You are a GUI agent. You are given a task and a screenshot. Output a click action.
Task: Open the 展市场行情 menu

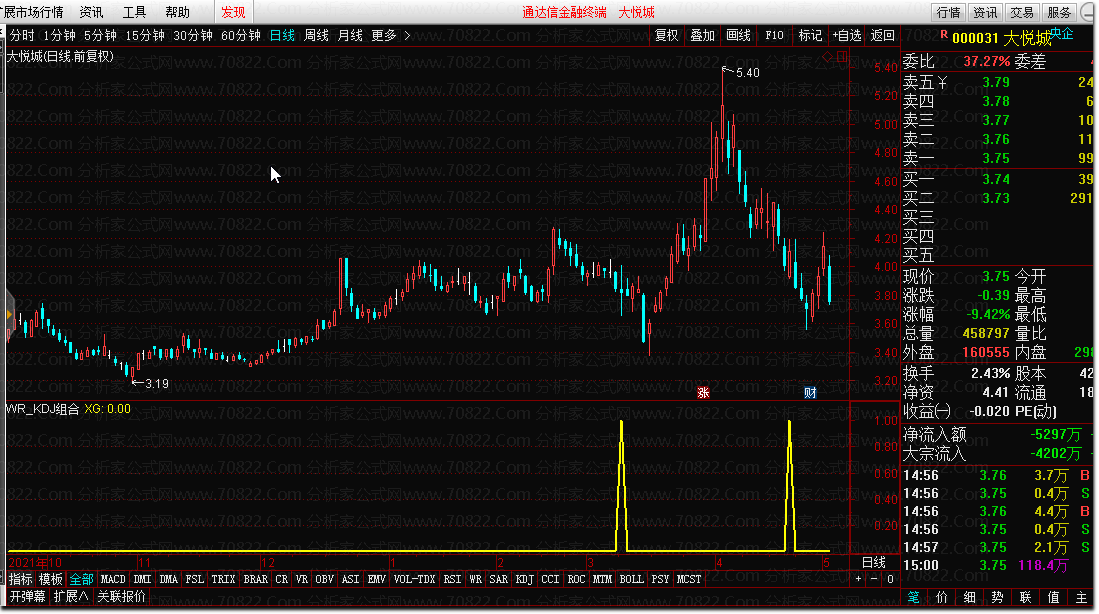33,12
